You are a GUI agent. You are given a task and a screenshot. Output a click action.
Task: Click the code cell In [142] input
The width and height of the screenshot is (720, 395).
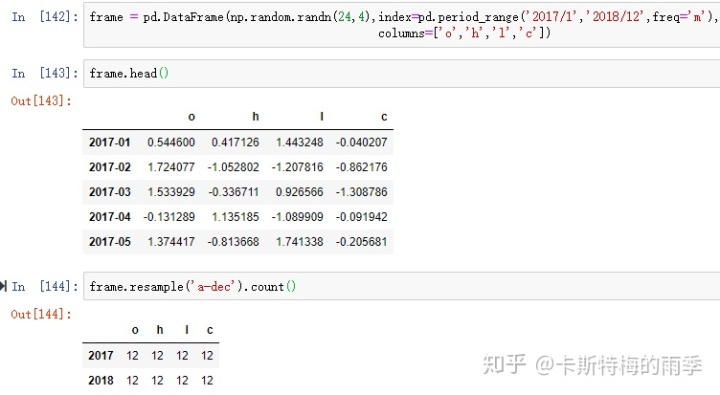click(401, 25)
